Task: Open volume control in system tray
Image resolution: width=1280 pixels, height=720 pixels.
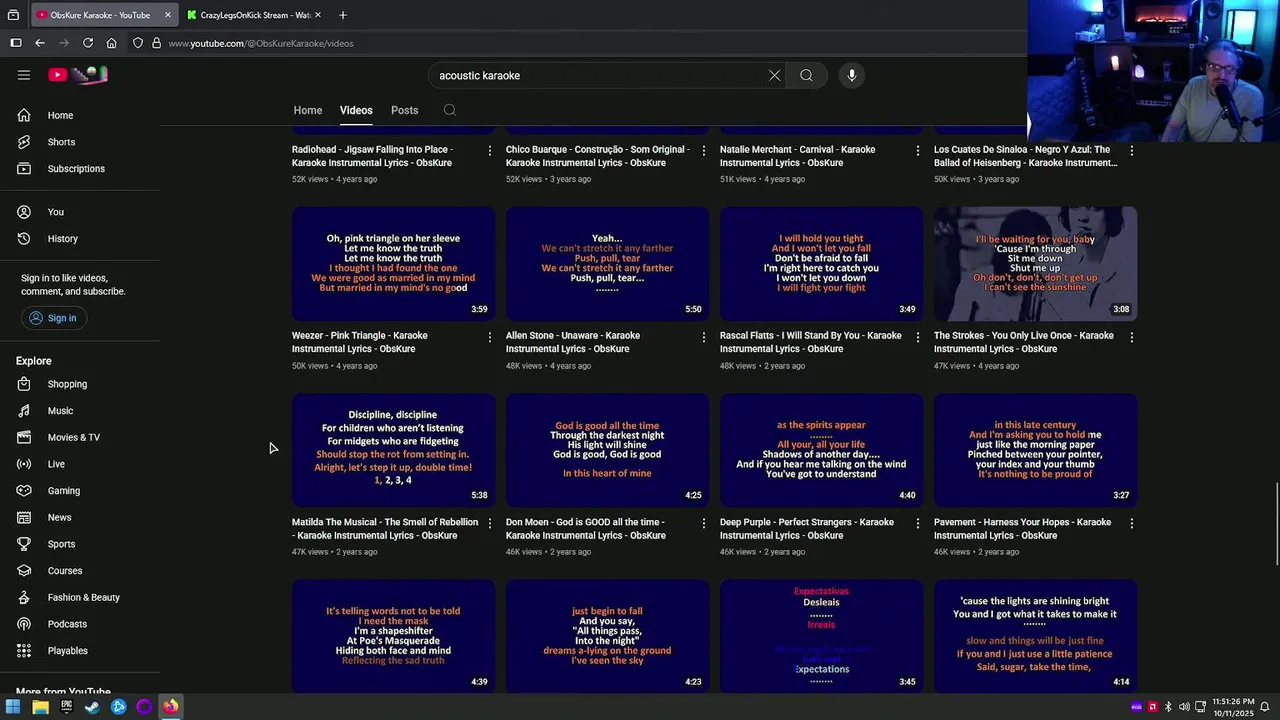Action: [1184, 707]
